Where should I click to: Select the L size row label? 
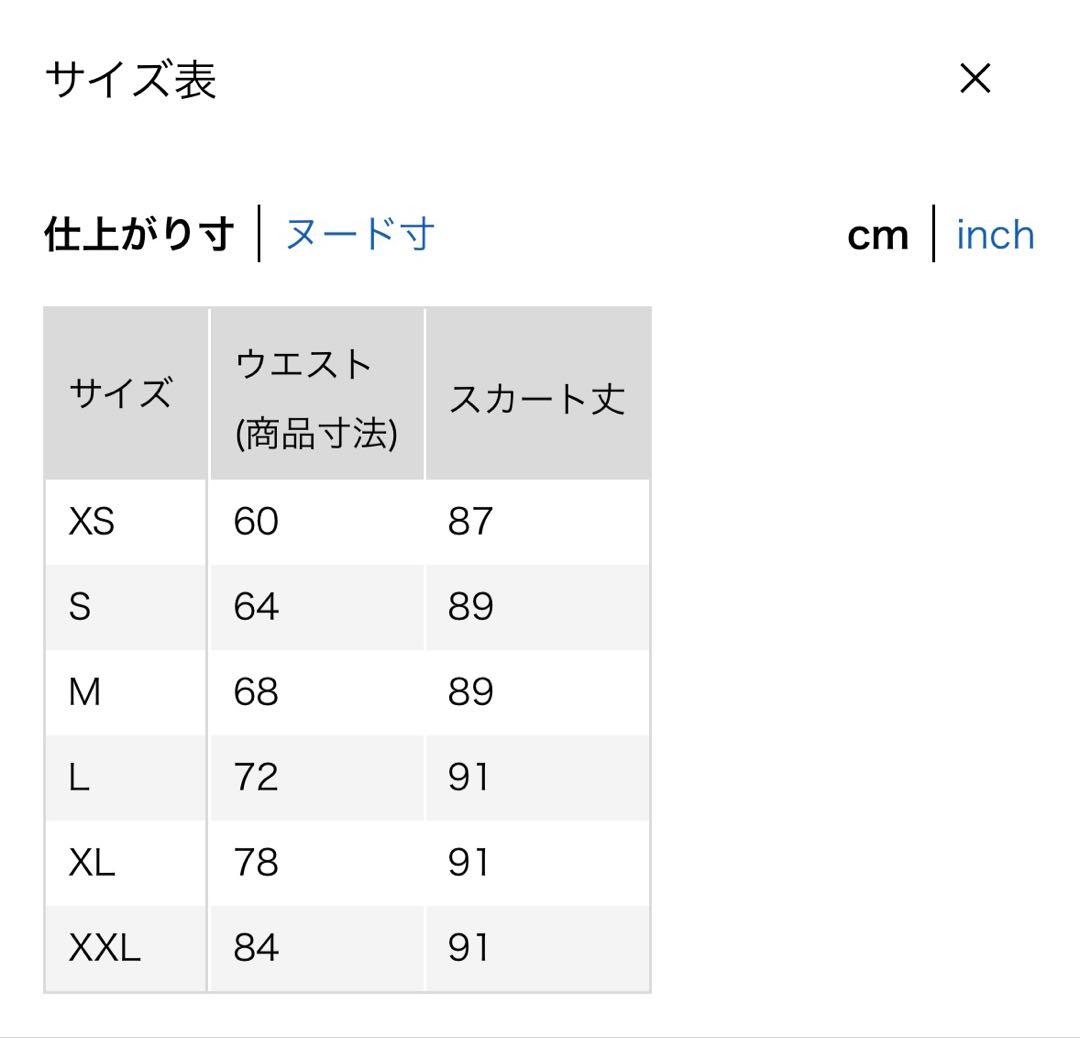(x=79, y=777)
